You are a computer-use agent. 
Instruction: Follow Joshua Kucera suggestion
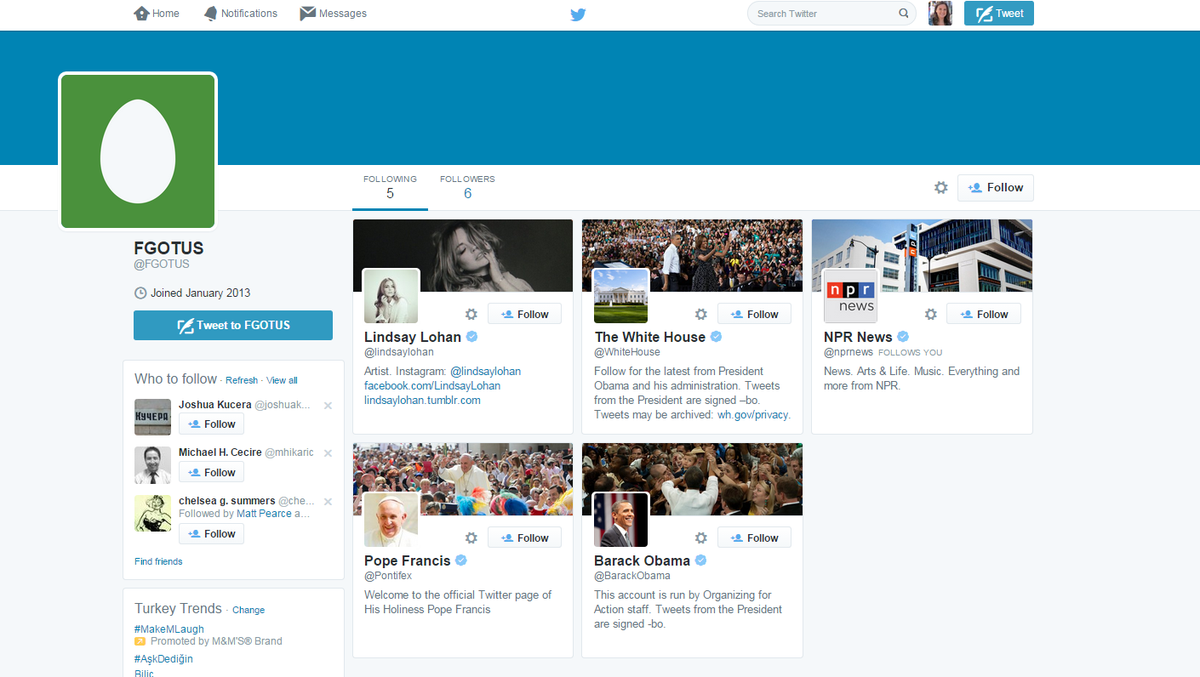tap(211, 424)
